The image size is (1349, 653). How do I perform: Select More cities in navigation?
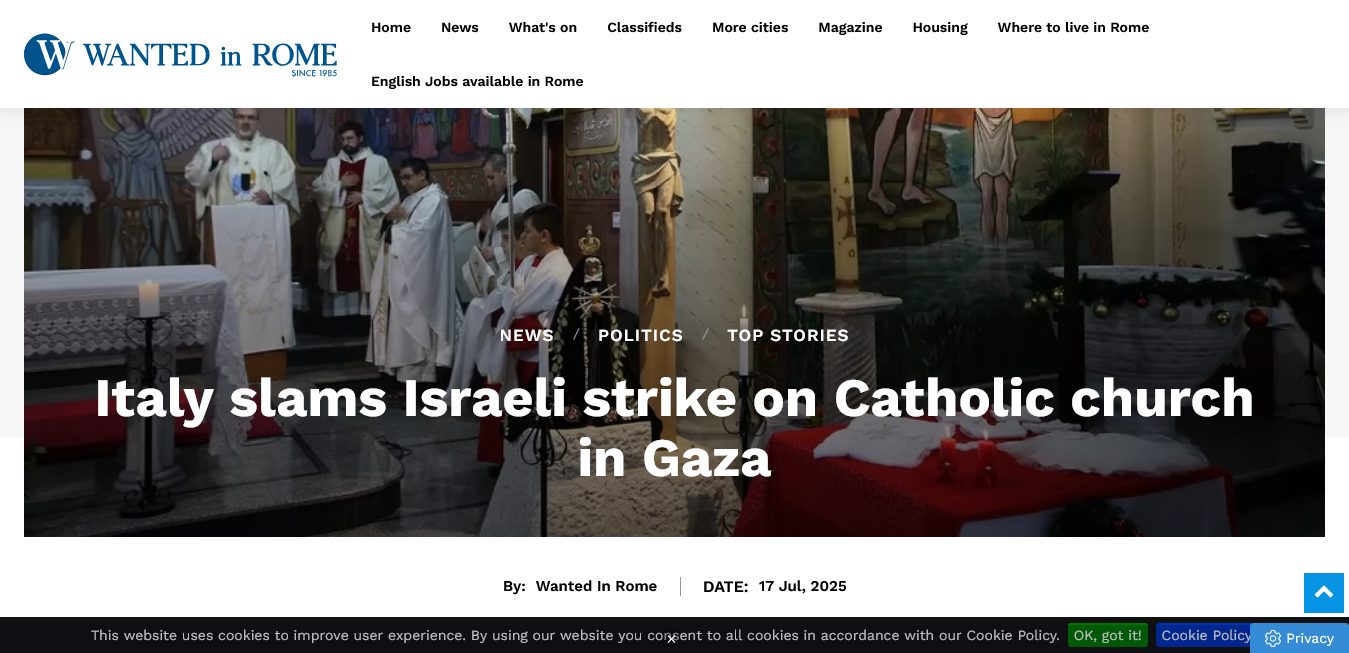point(750,27)
